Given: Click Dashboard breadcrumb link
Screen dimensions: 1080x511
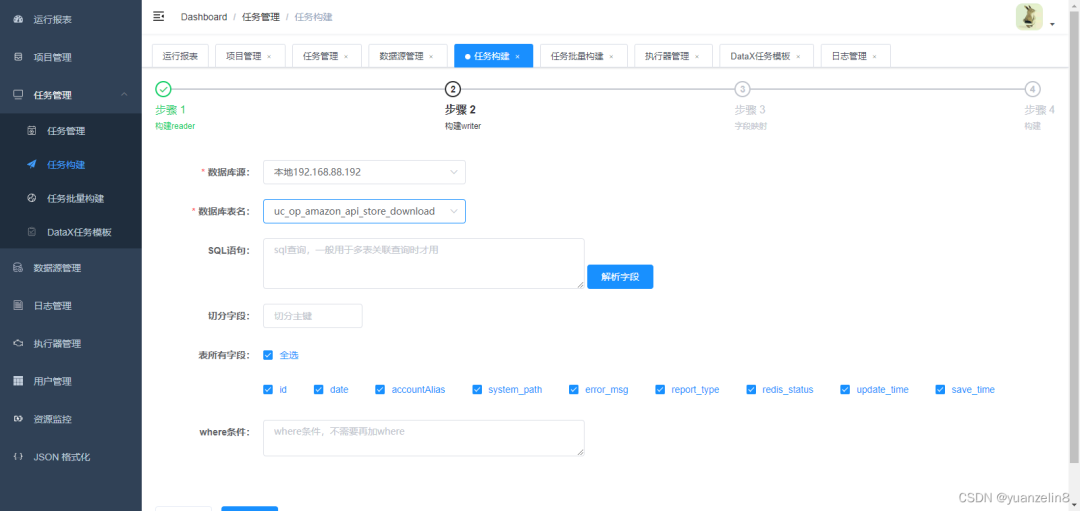Looking at the screenshot, I should 204,17.
